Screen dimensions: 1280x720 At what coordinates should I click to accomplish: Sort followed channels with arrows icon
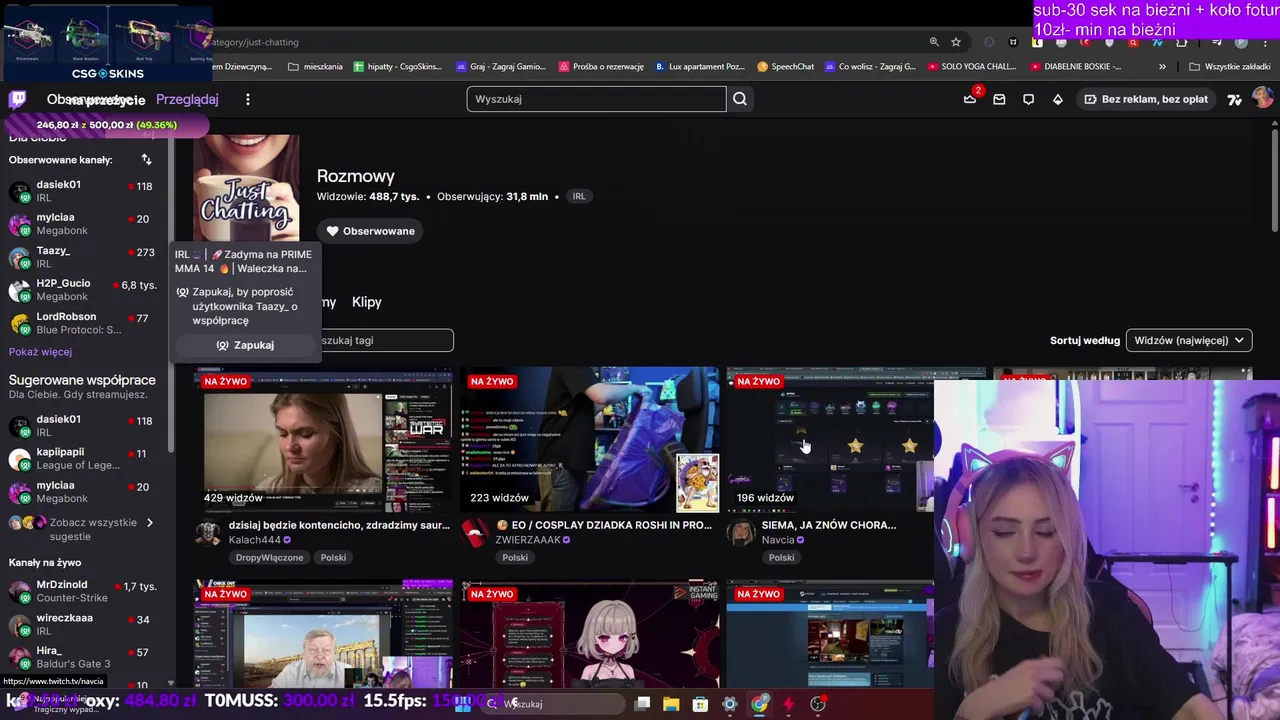[x=147, y=160]
